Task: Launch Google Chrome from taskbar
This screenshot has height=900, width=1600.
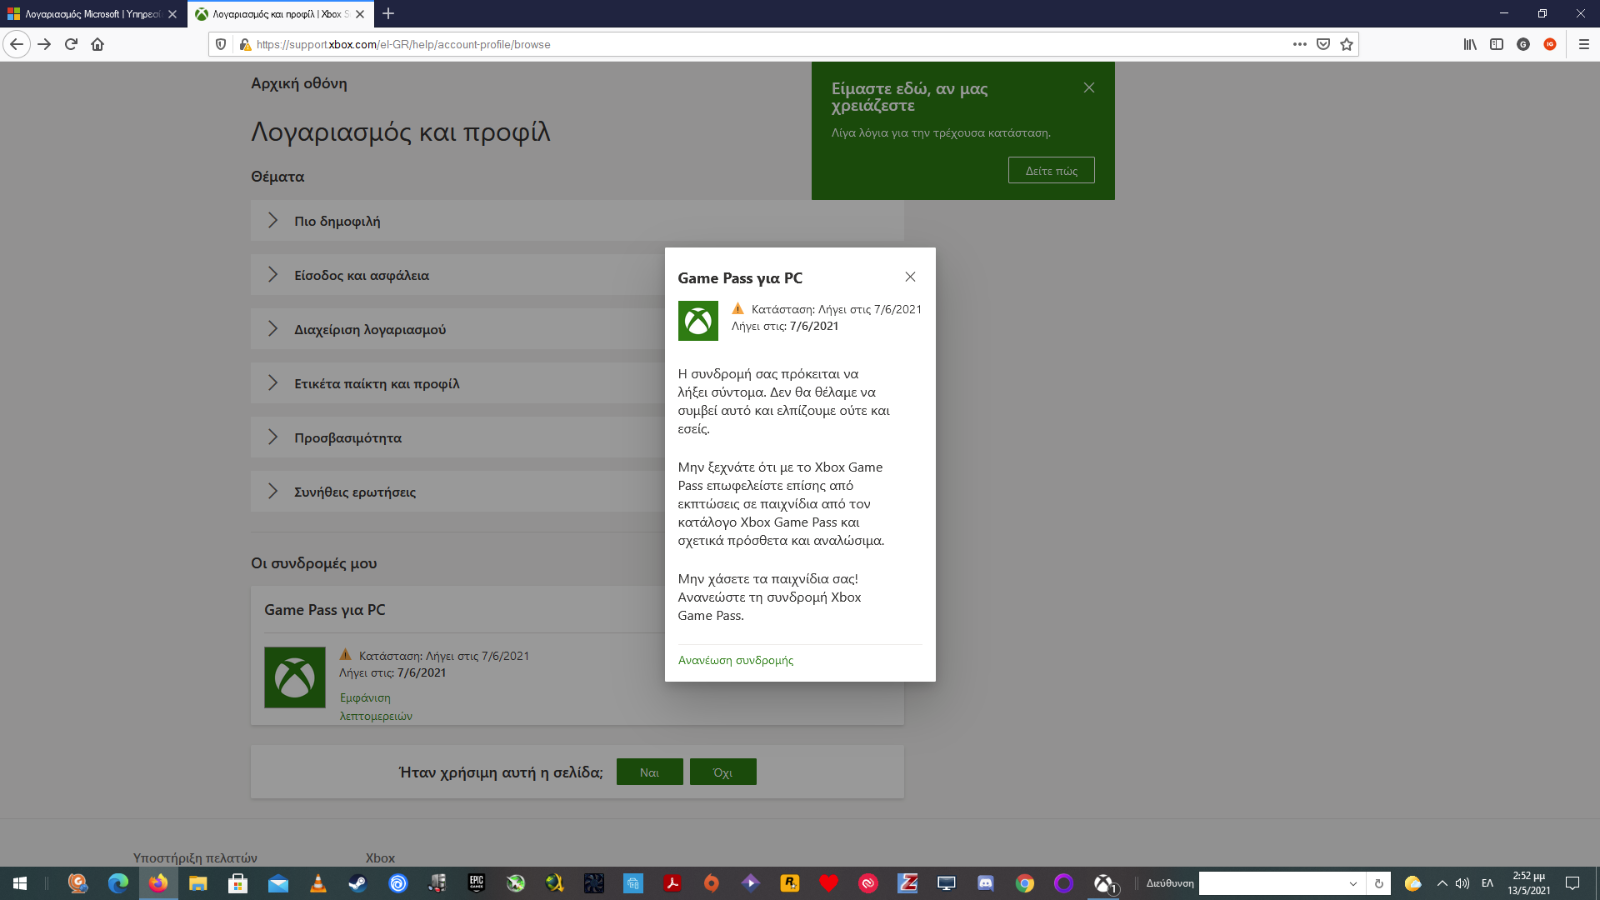Action: pyautogui.click(x=1024, y=883)
